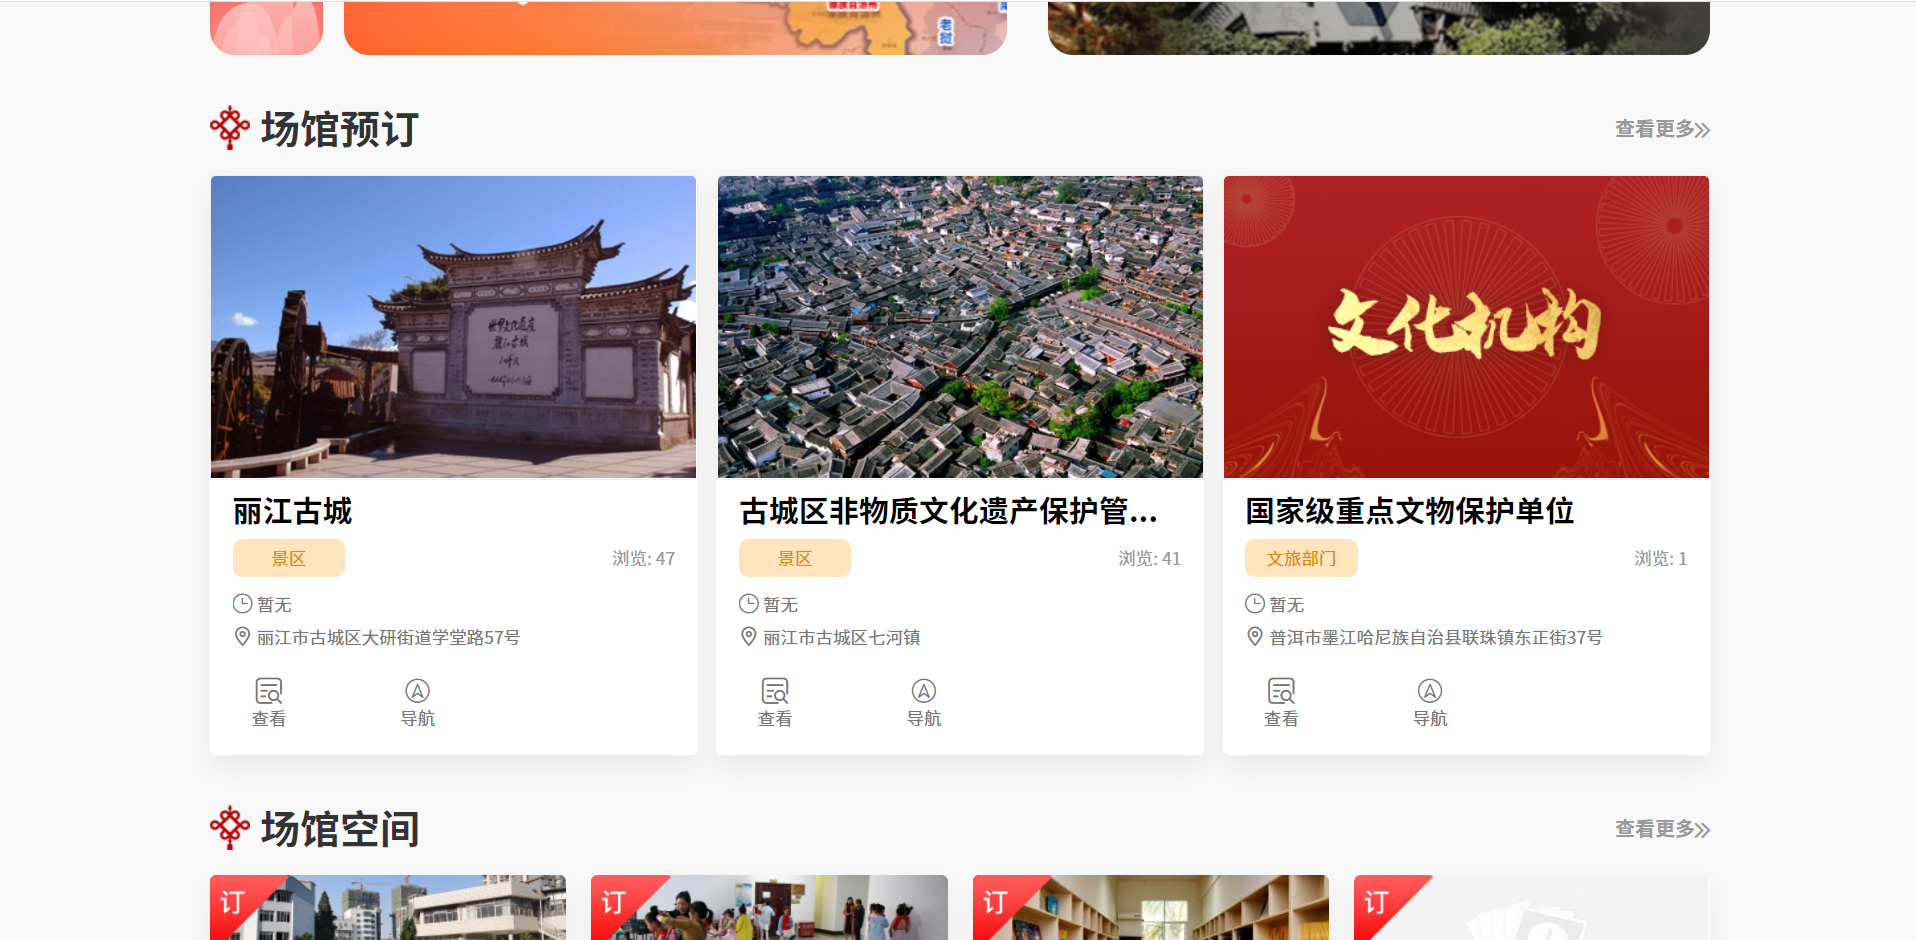Screen dimensions: 1916x940
Task: Open the aerial old town photo
Action: [x=960, y=327]
